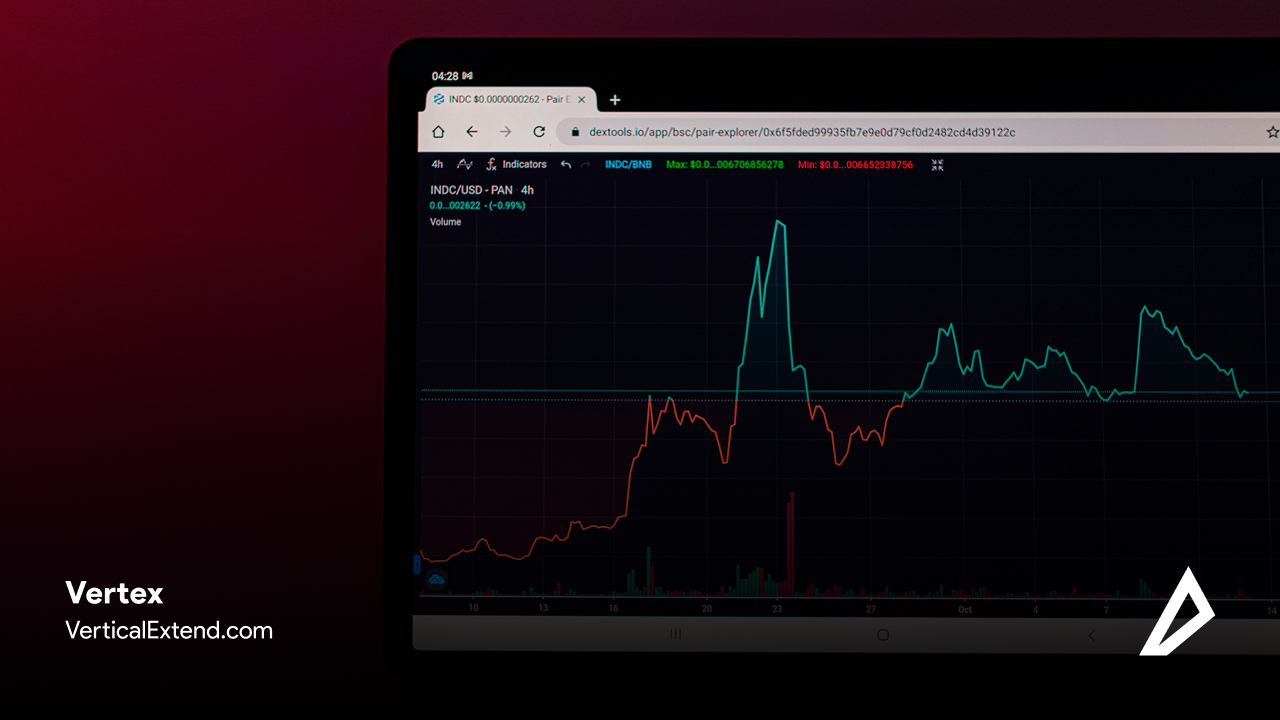This screenshot has height=720, width=1280.
Task: Open the Indicators menu
Action: point(524,164)
